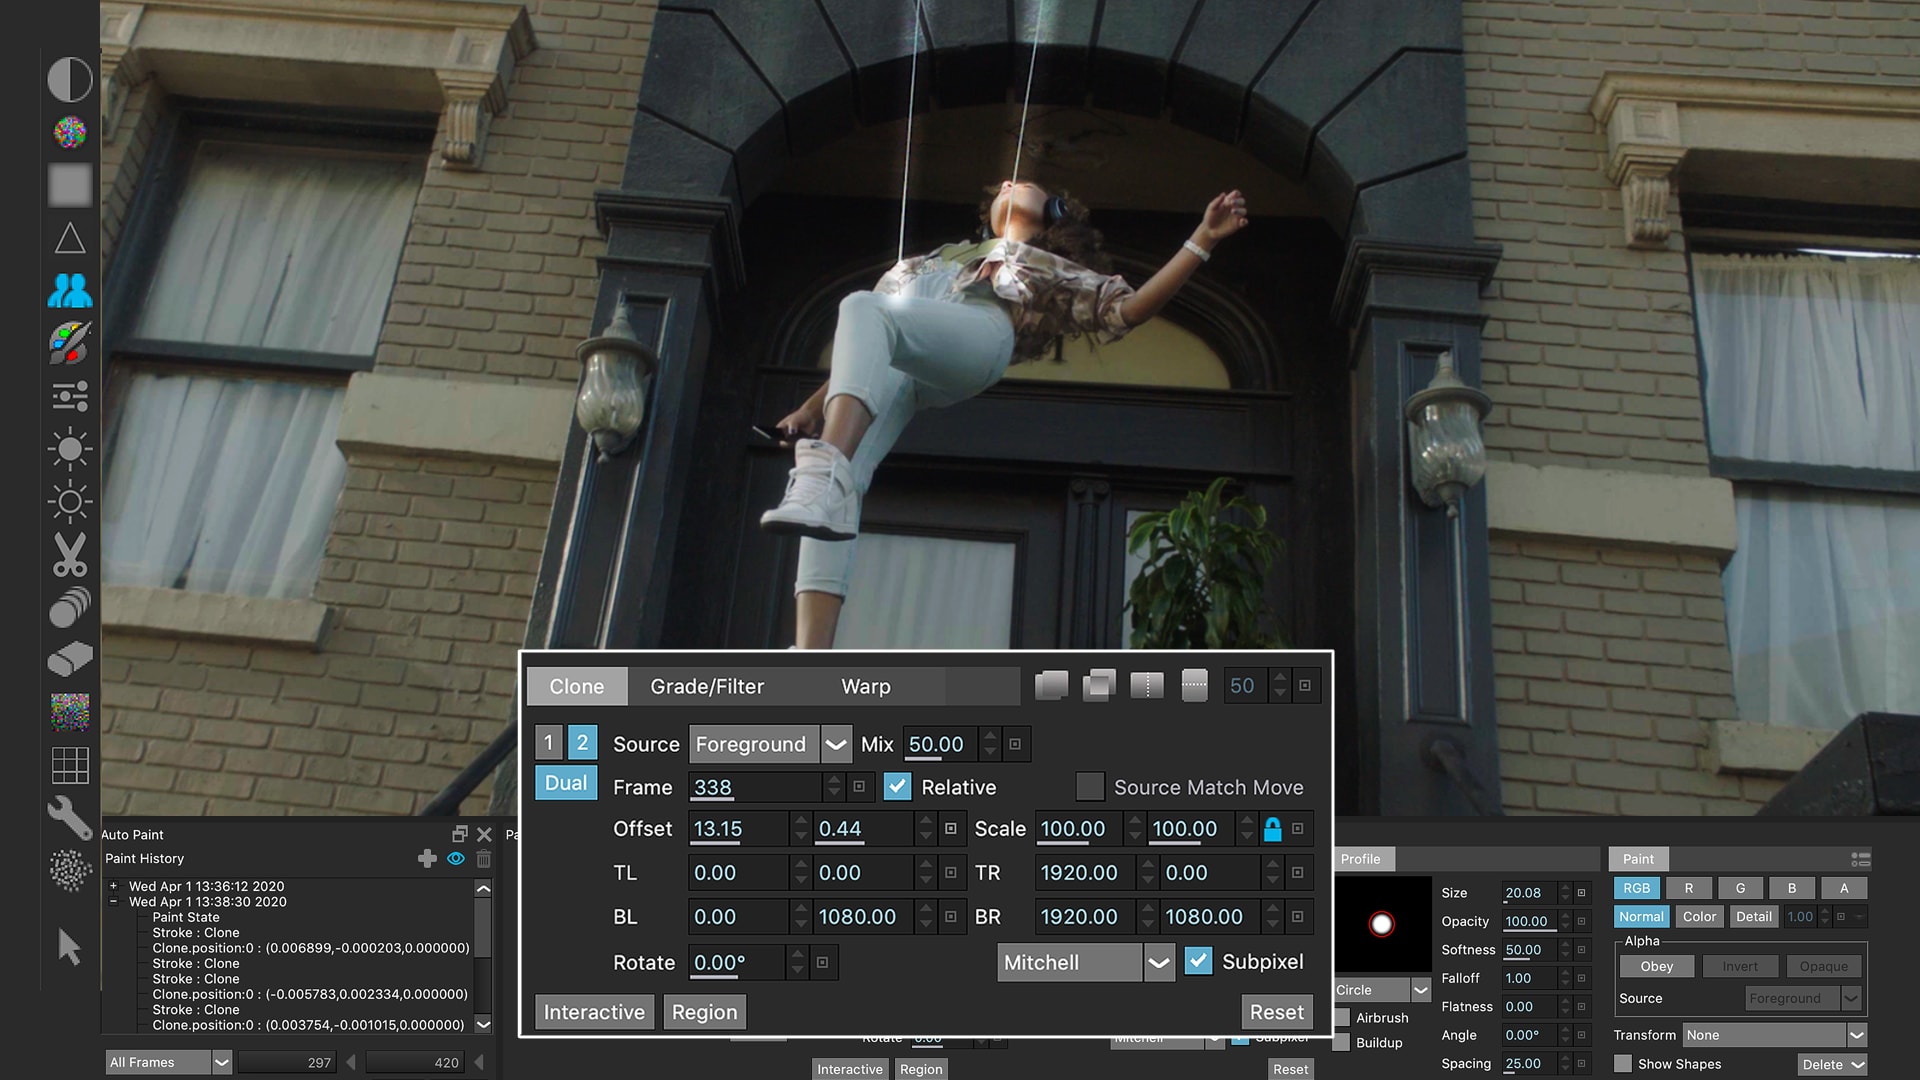Open the Transform None dropdown
The width and height of the screenshot is (1920, 1080).
[x=1774, y=1035]
